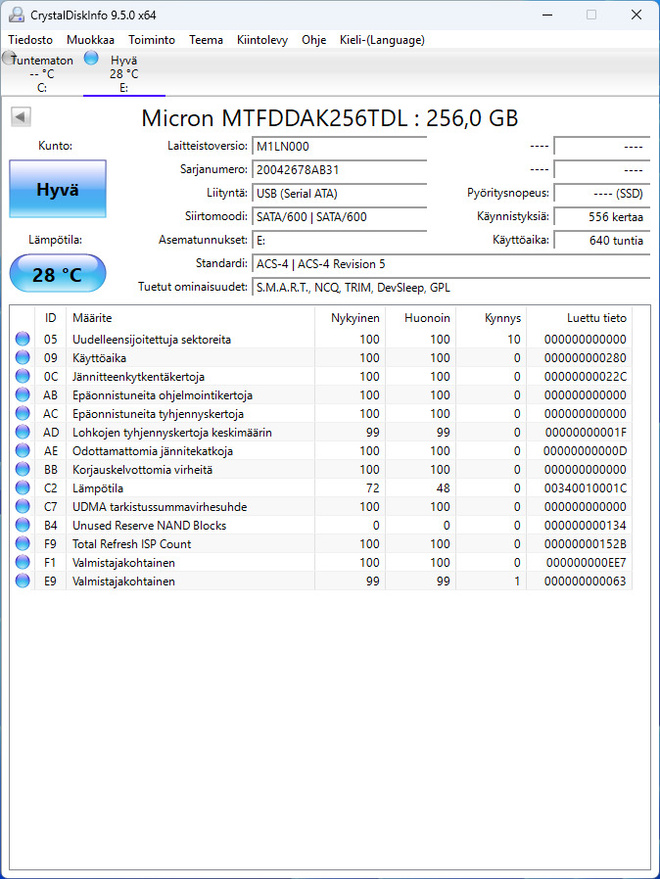Select row Epäonnistuneita ohjelmointikertoja
Viewport: 660px width, 879px height.
[321, 395]
